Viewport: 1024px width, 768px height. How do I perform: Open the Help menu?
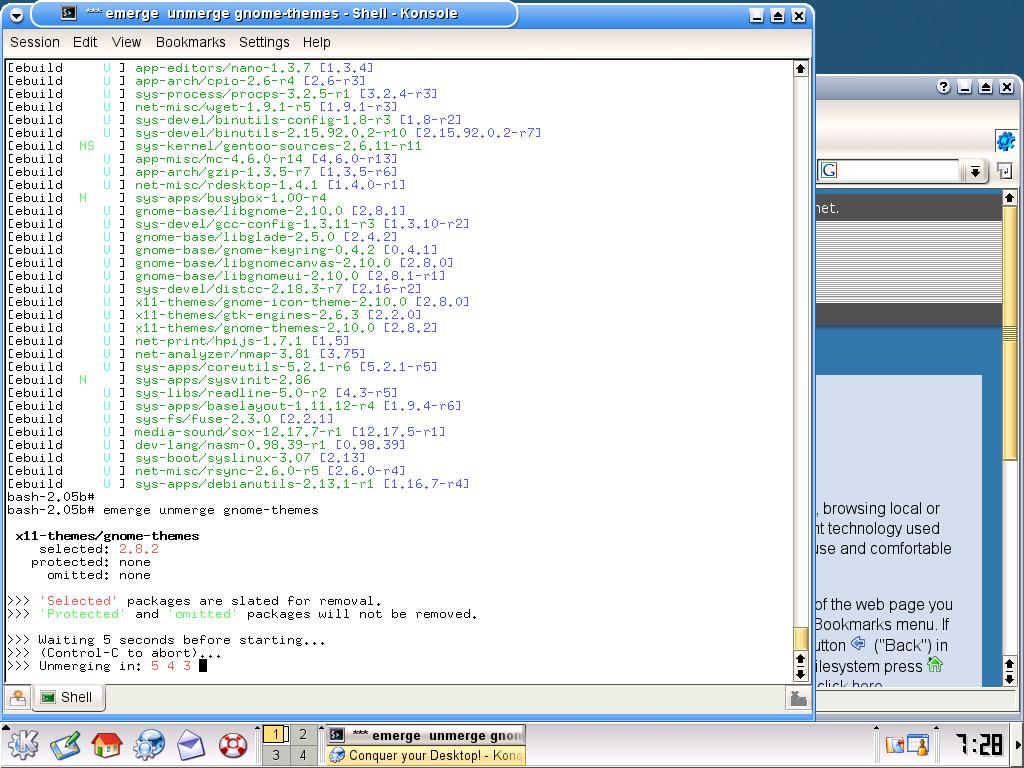(316, 42)
